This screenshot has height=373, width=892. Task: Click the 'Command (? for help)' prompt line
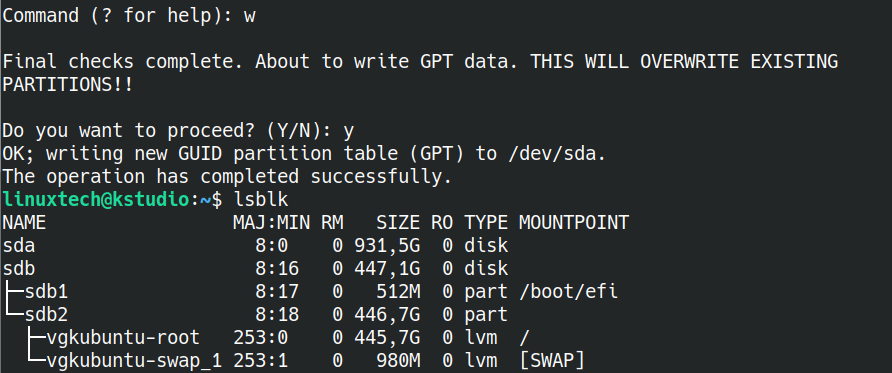129,15
